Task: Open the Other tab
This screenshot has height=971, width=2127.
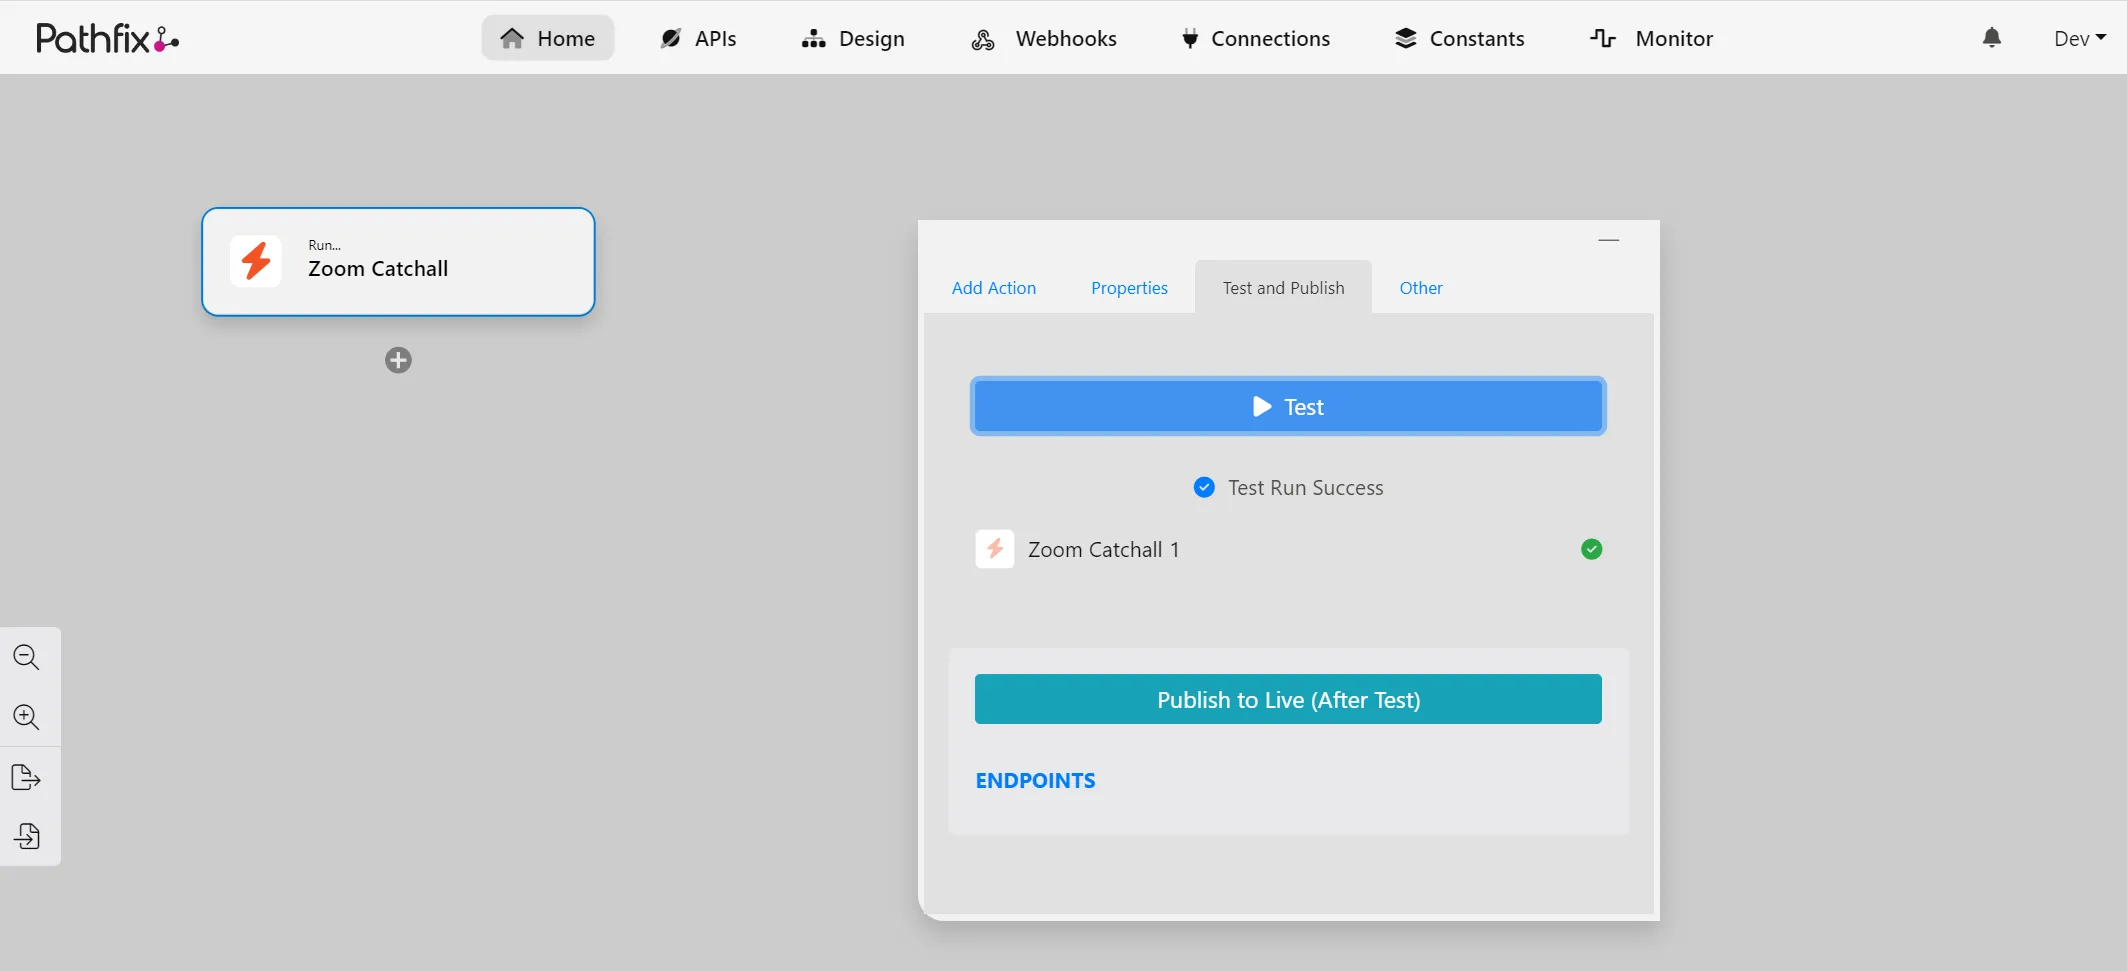Action: click(1421, 288)
